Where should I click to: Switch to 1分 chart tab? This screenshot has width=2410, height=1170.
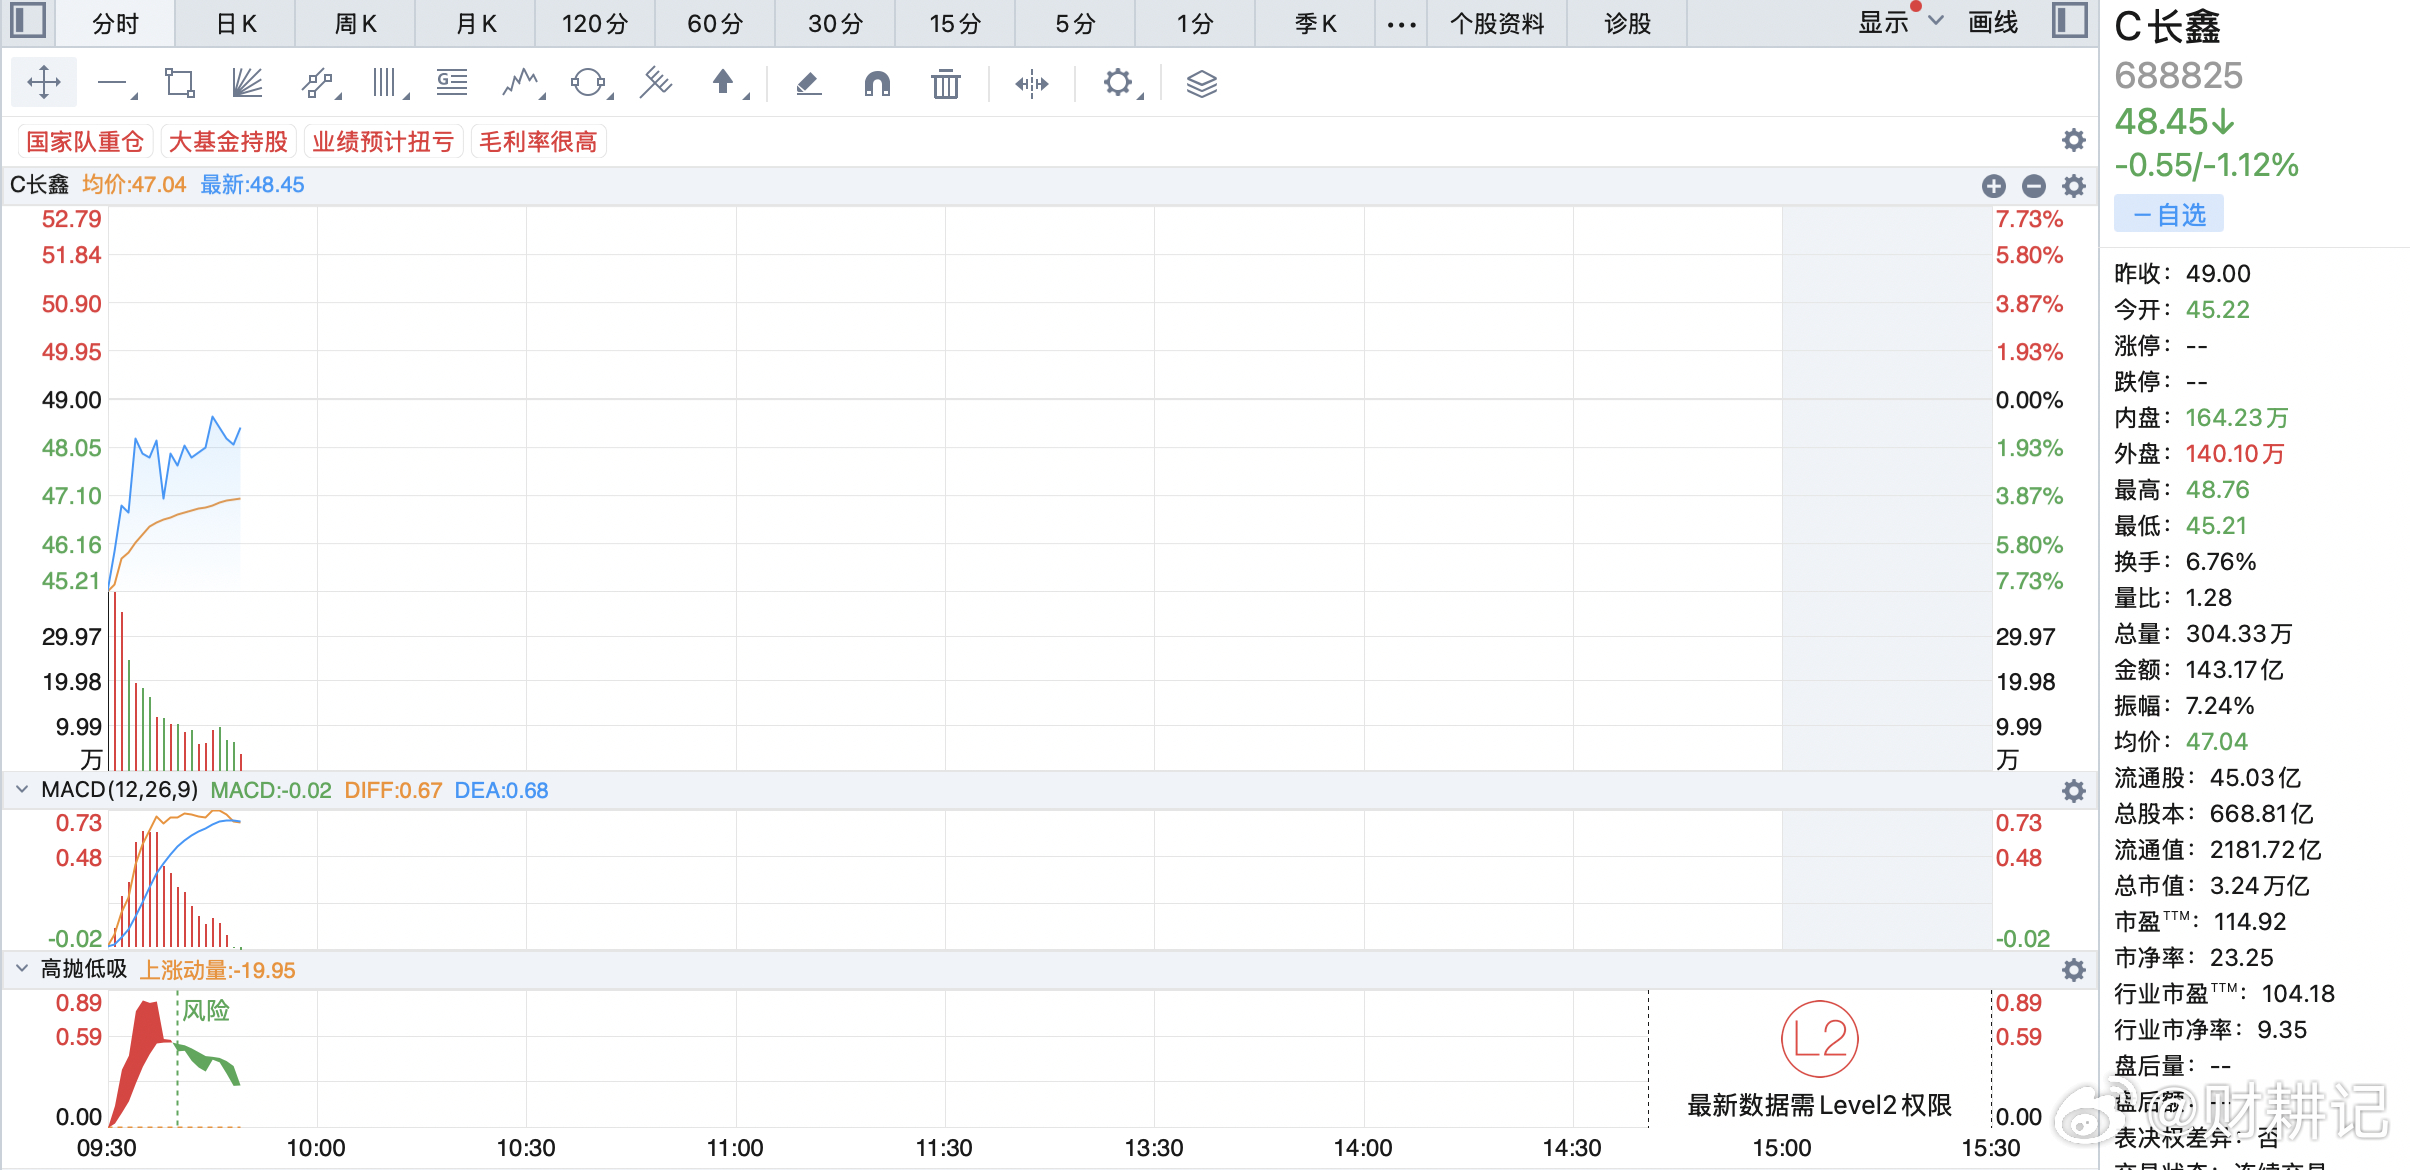[1195, 24]
